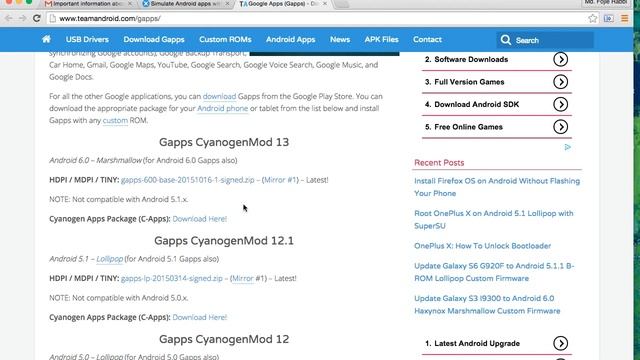Click arrow icon for Full Version Games
Viewport: 640px width, 360px height.
pyautogui.click(x=560, y=82)
